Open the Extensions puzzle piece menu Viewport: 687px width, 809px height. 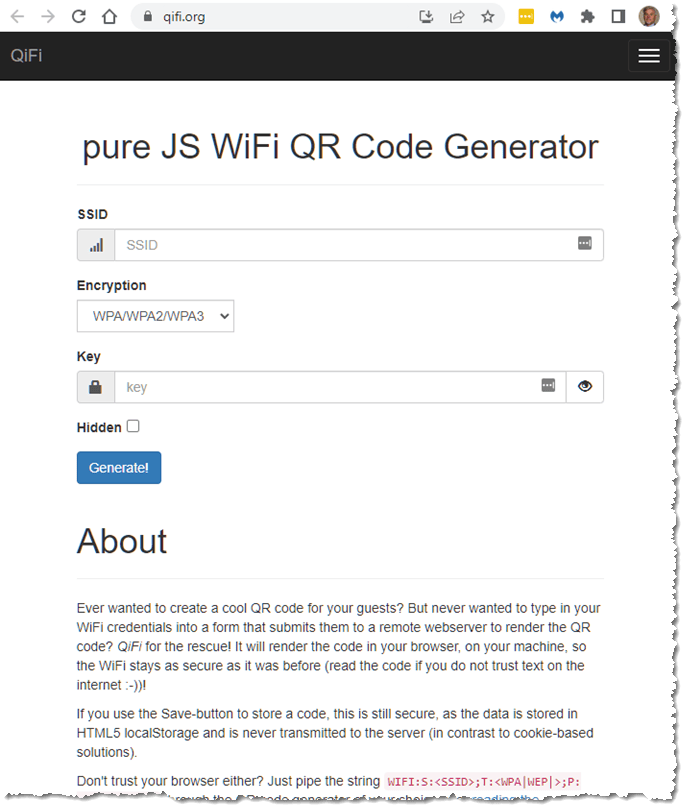tap(587, 16)
